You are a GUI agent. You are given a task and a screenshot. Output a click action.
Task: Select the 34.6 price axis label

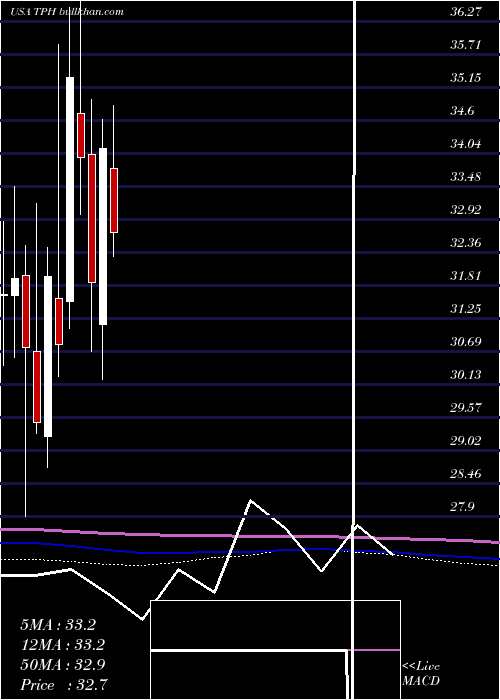pyautogui.click(x=462, y=111)
